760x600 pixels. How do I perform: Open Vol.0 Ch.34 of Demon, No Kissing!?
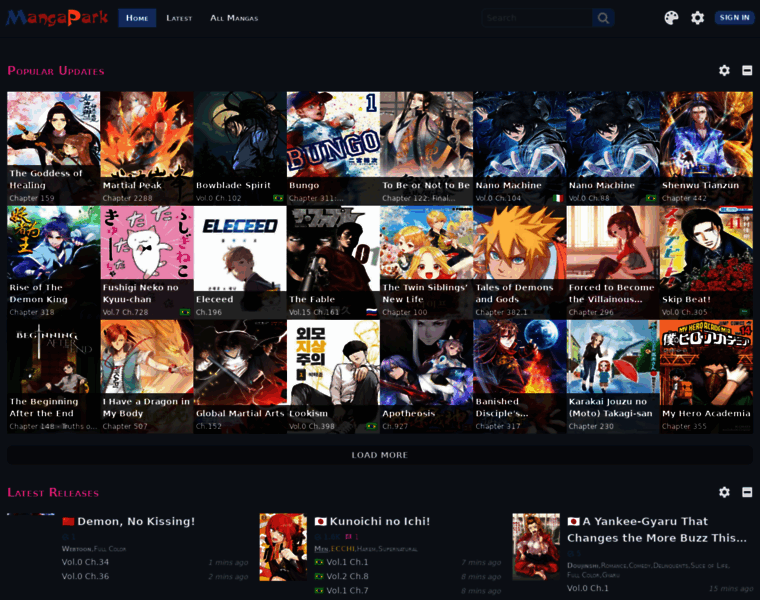pos(85,562)
